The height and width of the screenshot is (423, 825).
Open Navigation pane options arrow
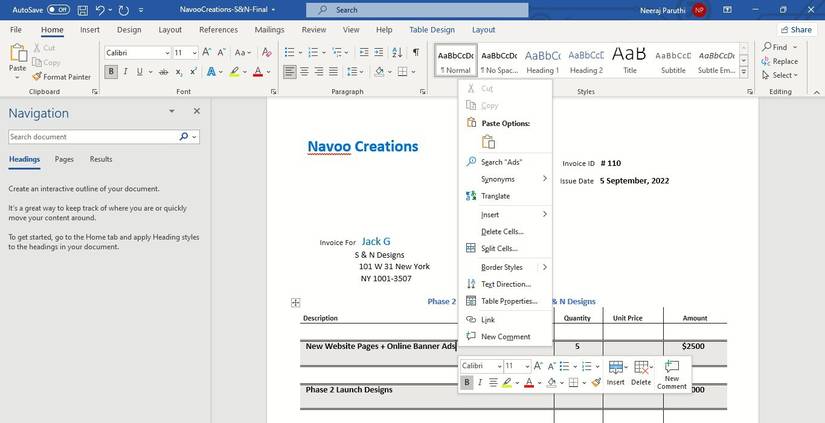[x=172, y=111]
